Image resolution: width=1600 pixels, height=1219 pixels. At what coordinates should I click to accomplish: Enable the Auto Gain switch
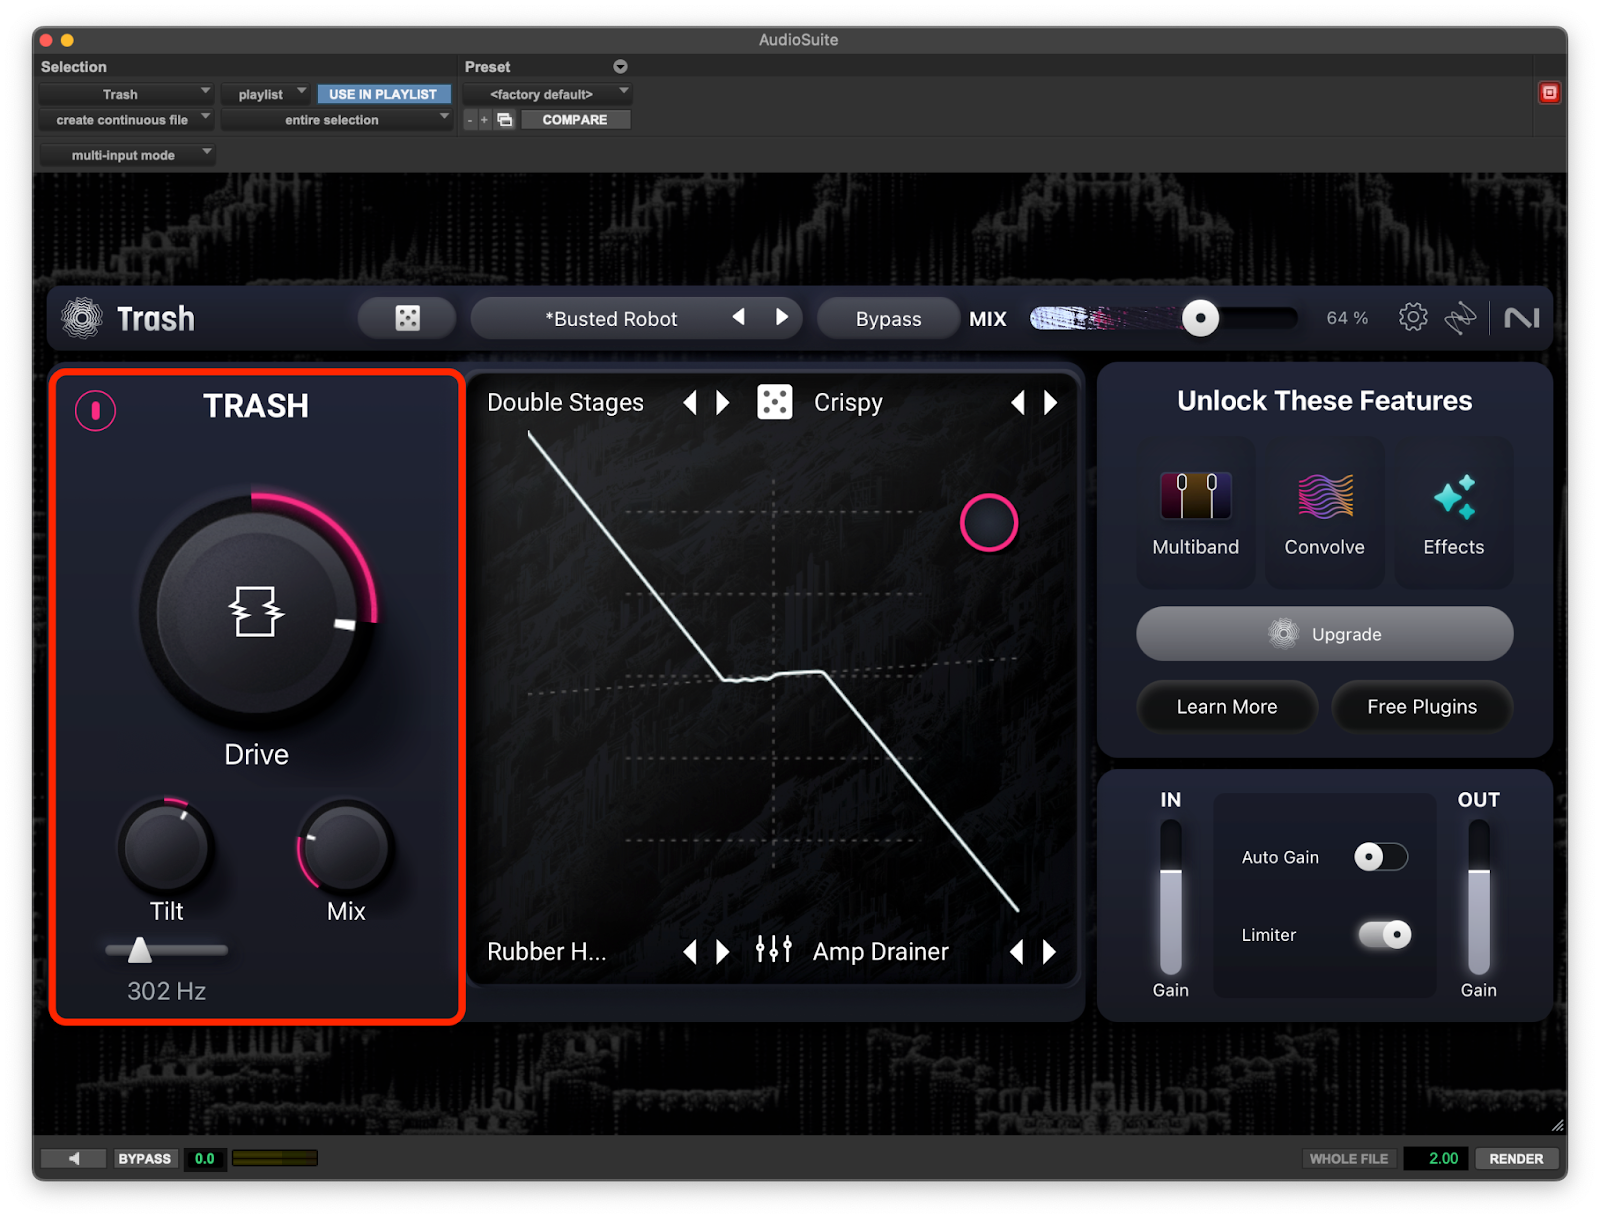(x=1380, y=857)
